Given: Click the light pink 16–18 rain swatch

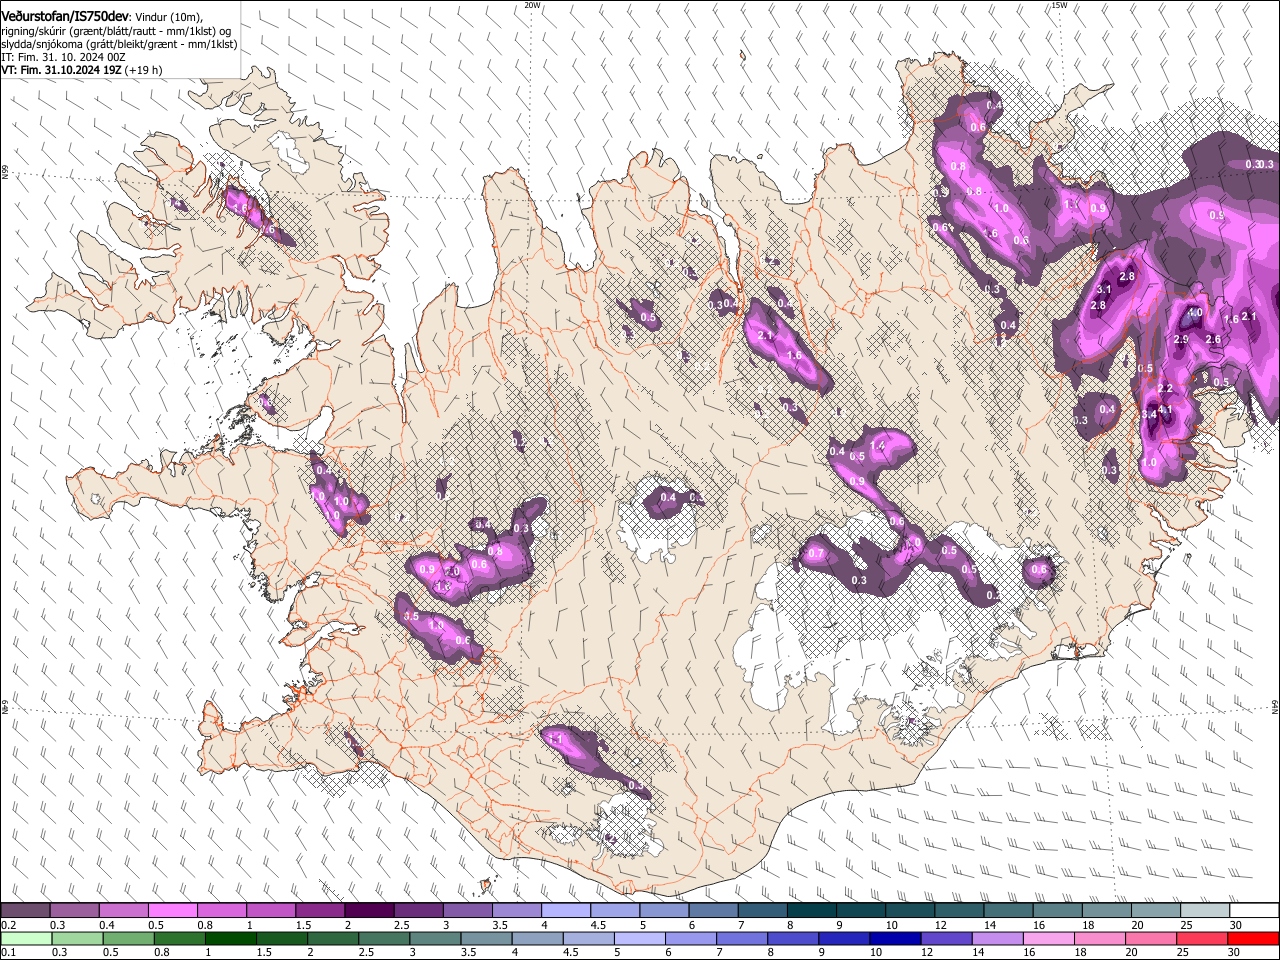Looking at the screenshot, I should coord(1047,938).
